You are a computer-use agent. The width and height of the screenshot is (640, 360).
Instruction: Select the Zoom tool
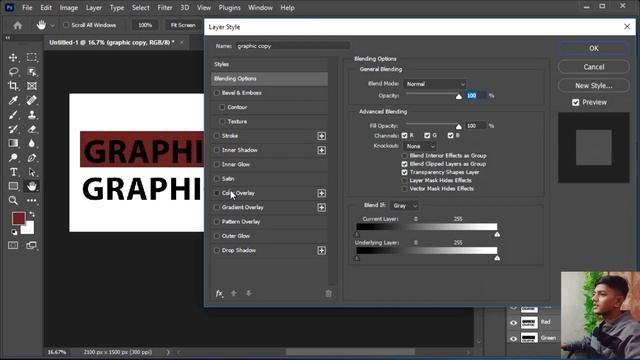(13, 200)
